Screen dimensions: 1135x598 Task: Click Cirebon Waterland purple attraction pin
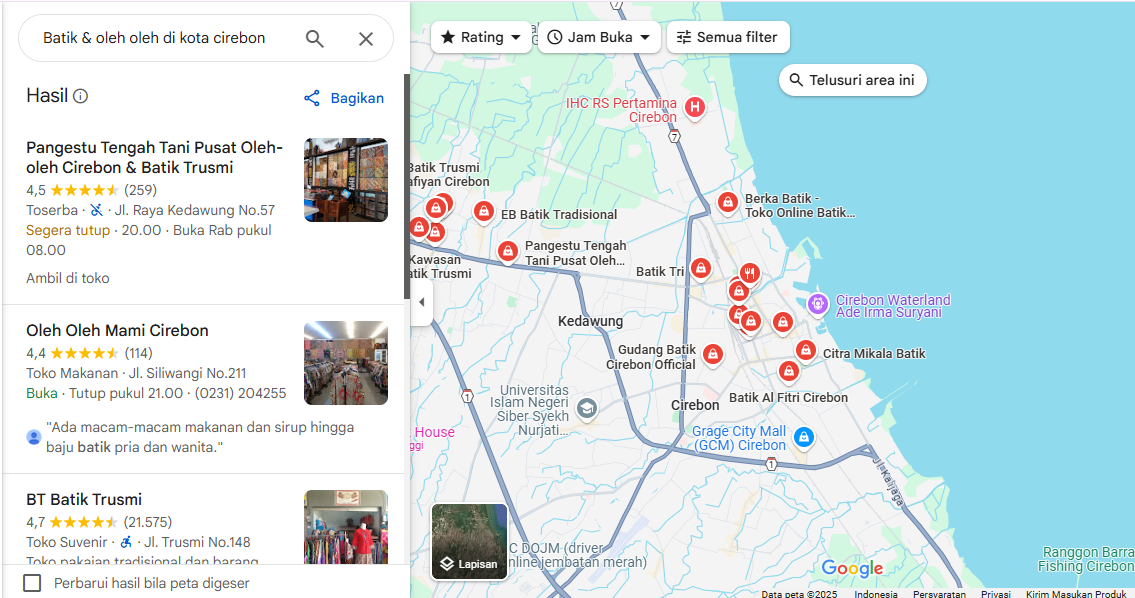[818, 304]
